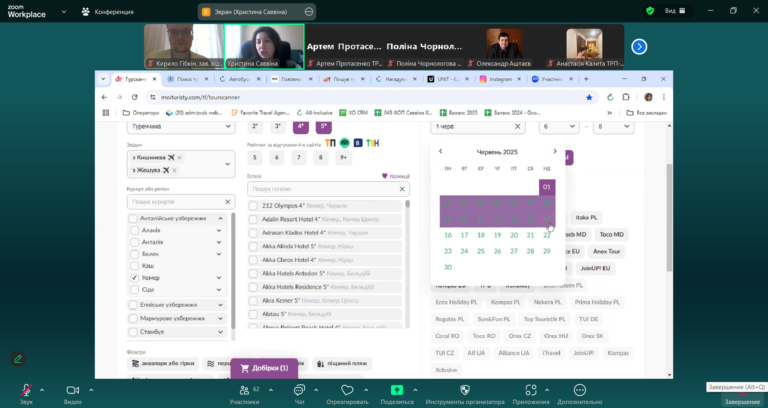
Task: Click the bookmark star in the address bar
Action: [589, 97]
